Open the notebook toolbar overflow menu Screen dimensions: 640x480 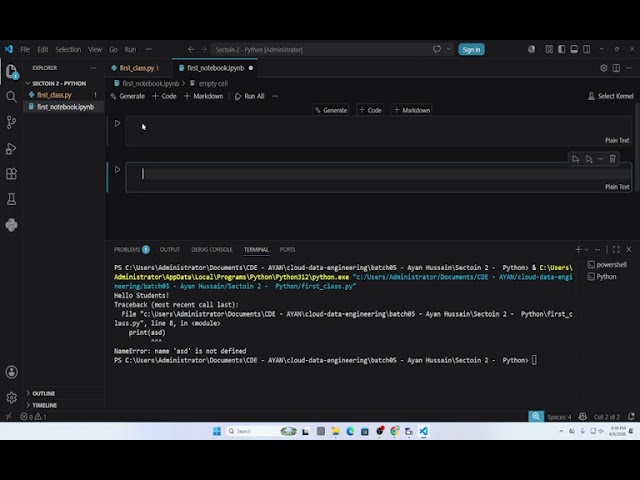coord(275,96)
